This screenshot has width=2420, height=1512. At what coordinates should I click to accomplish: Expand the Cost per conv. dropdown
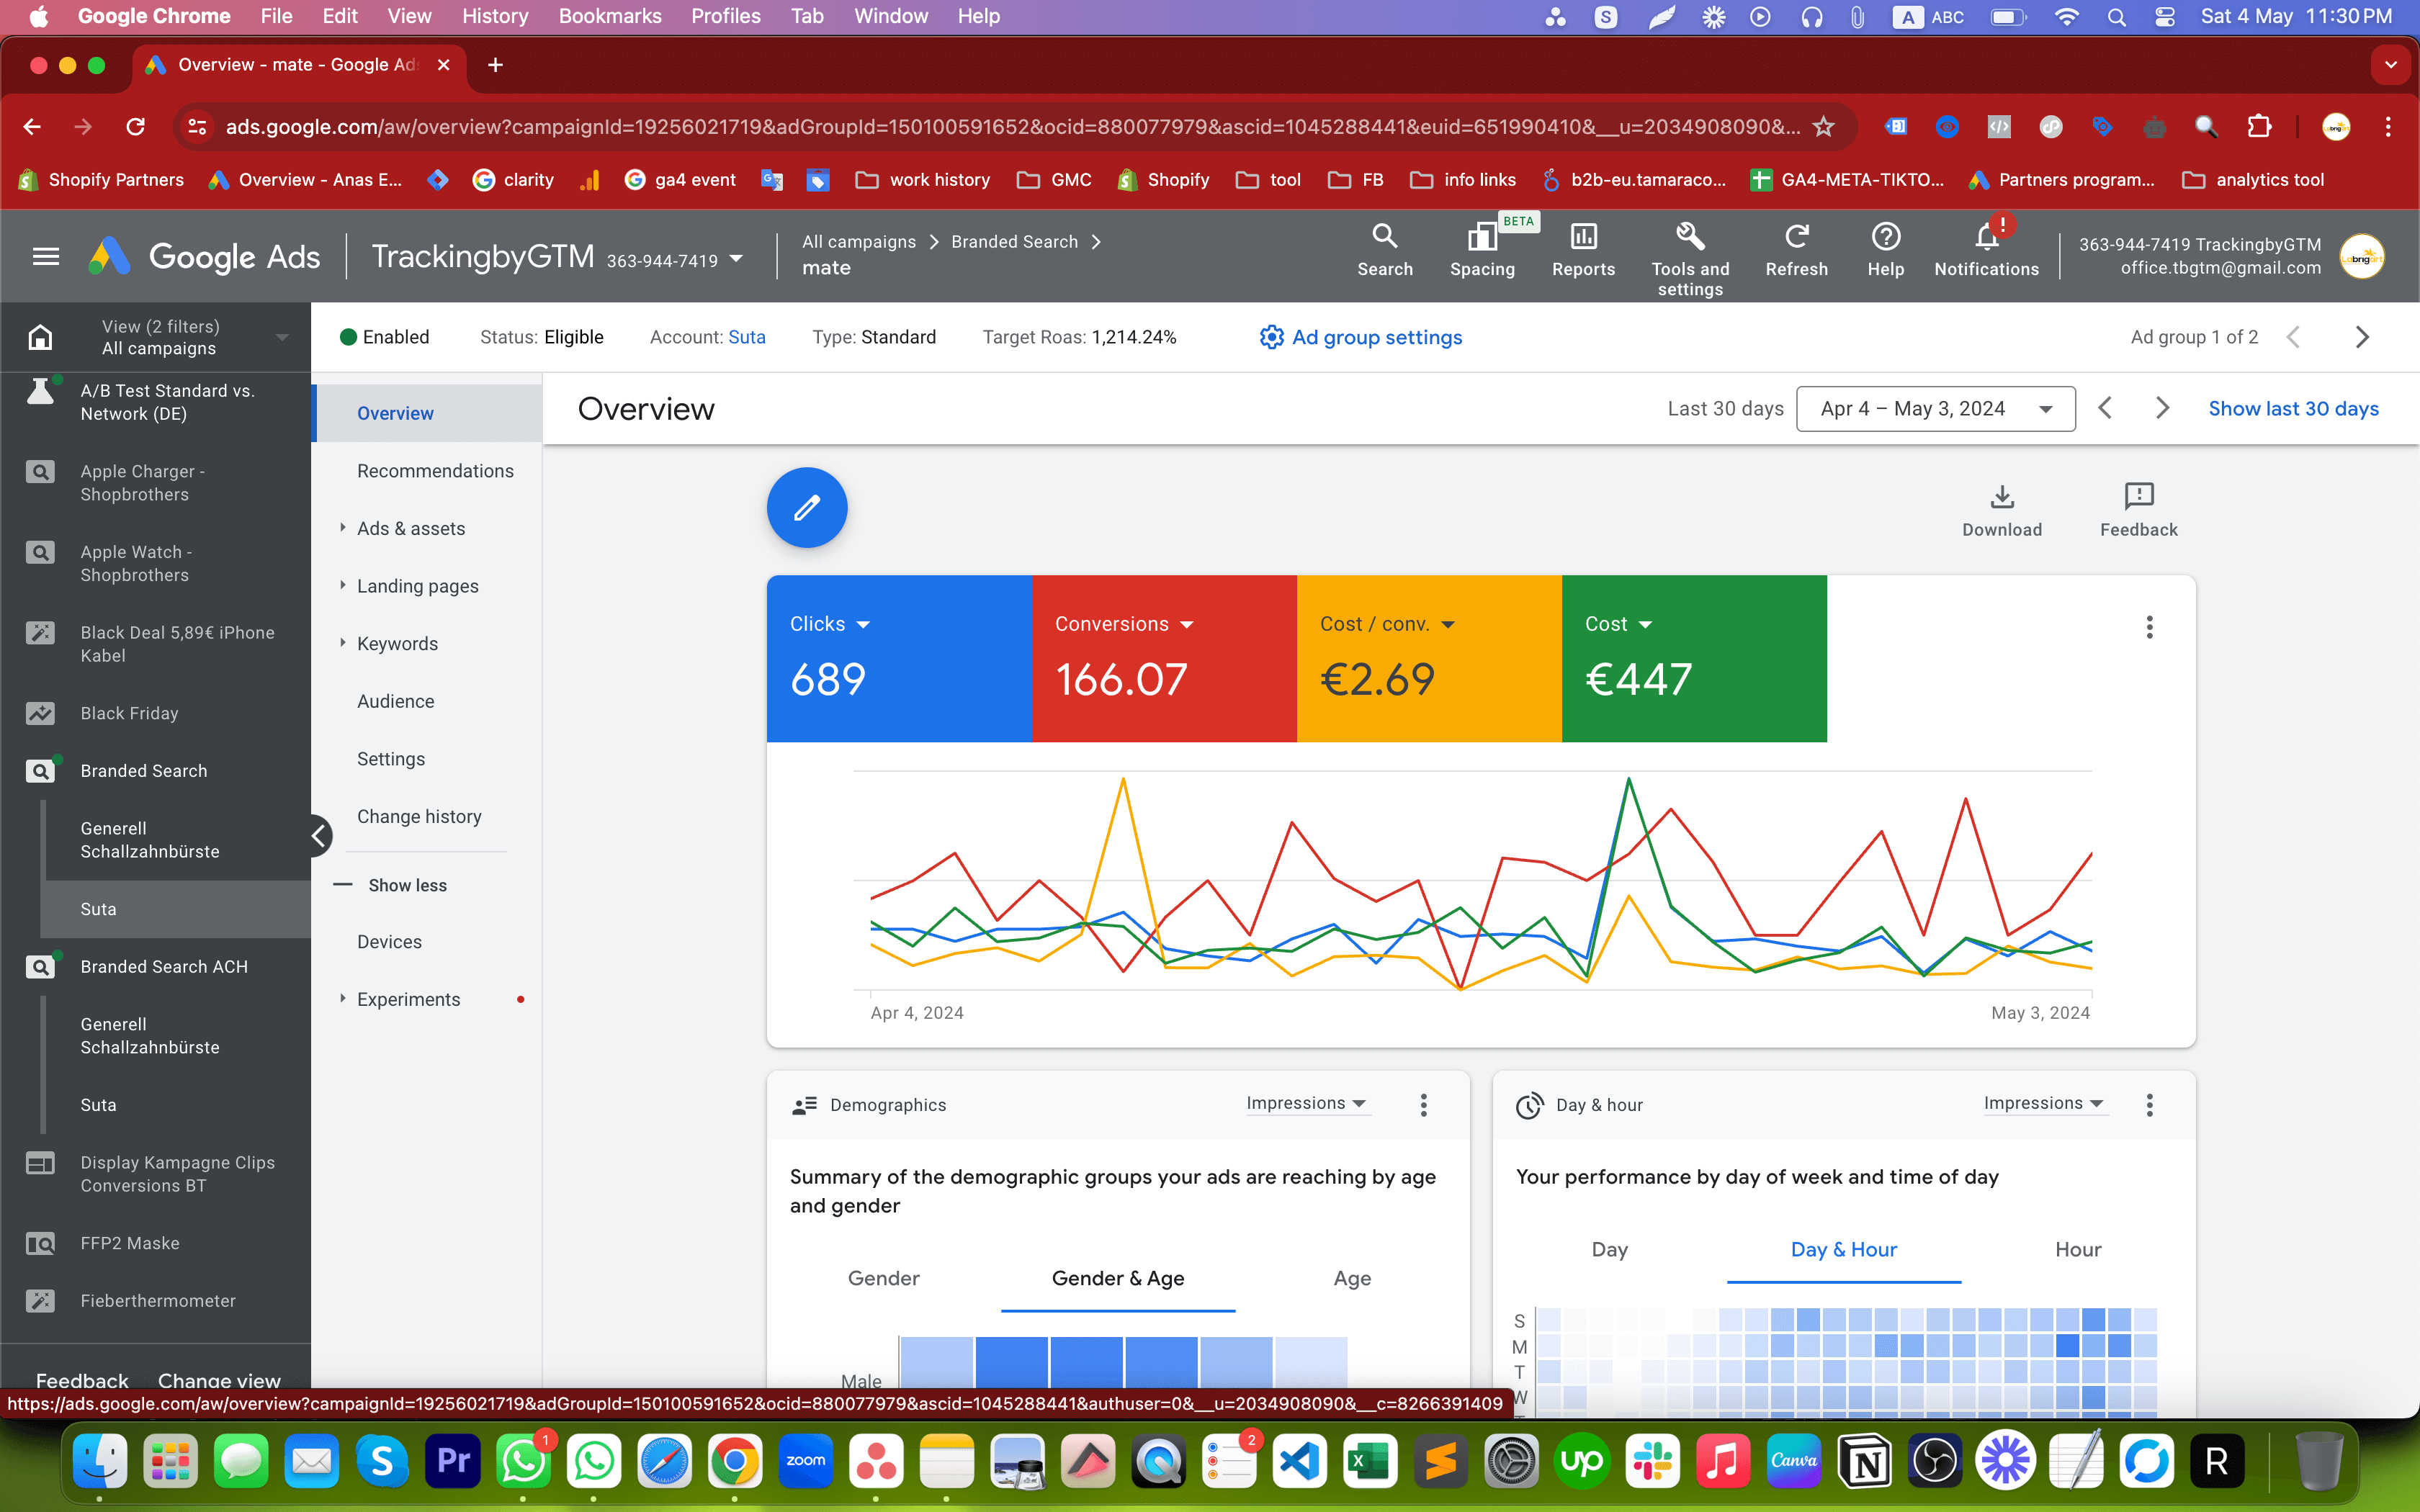tap(1450, 624)
